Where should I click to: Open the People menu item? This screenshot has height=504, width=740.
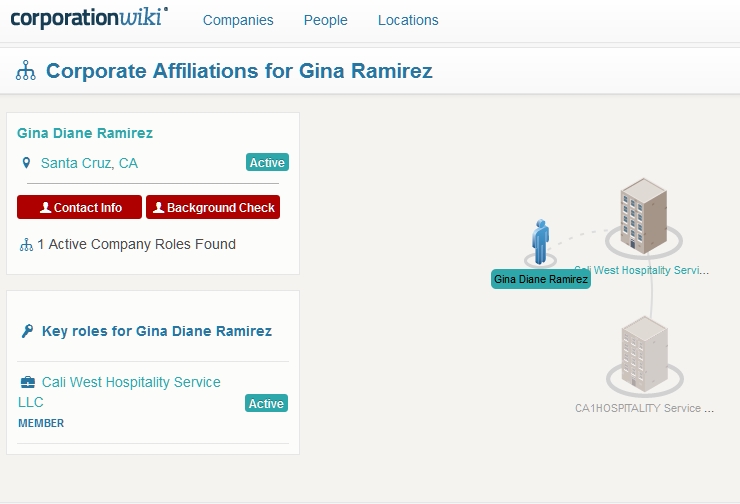(x=325, y=20)
